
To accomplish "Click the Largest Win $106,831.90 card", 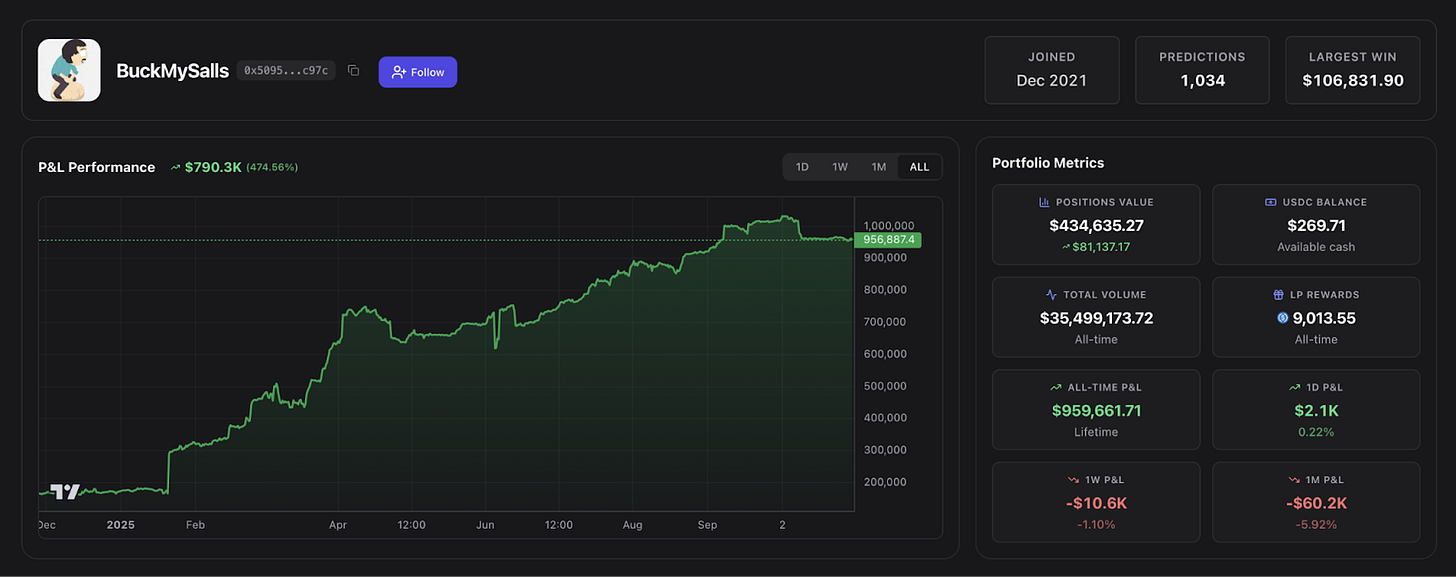I will [1352, 70].
